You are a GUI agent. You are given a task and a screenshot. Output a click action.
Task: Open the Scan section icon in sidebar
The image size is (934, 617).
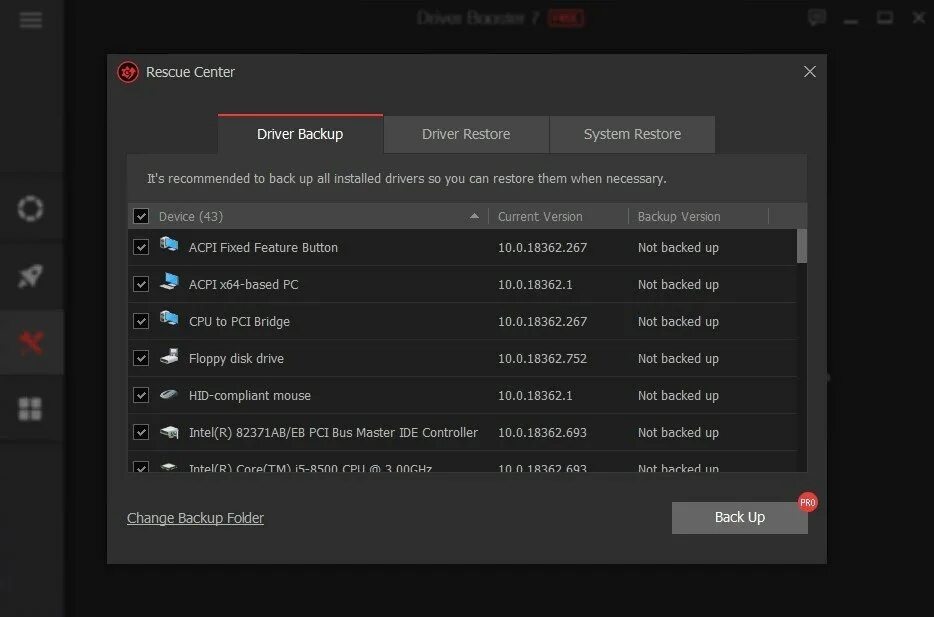pos(30,208)
